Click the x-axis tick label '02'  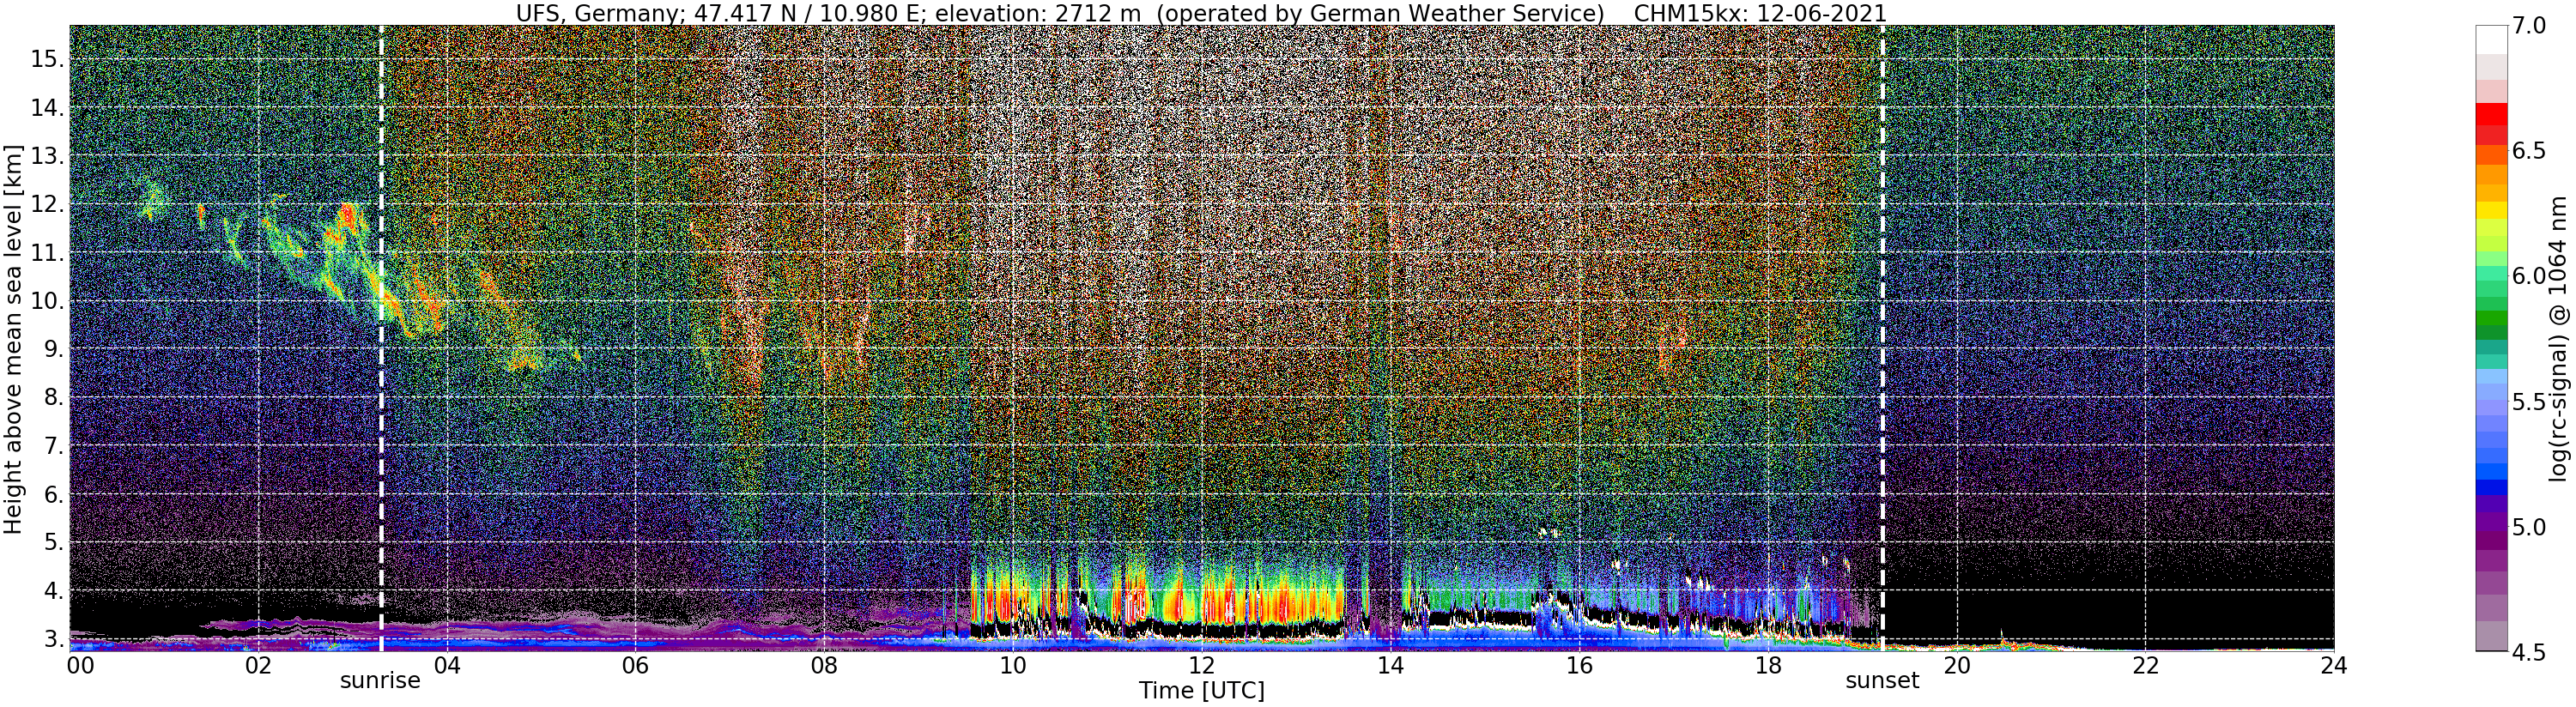[x=258, y=666]
